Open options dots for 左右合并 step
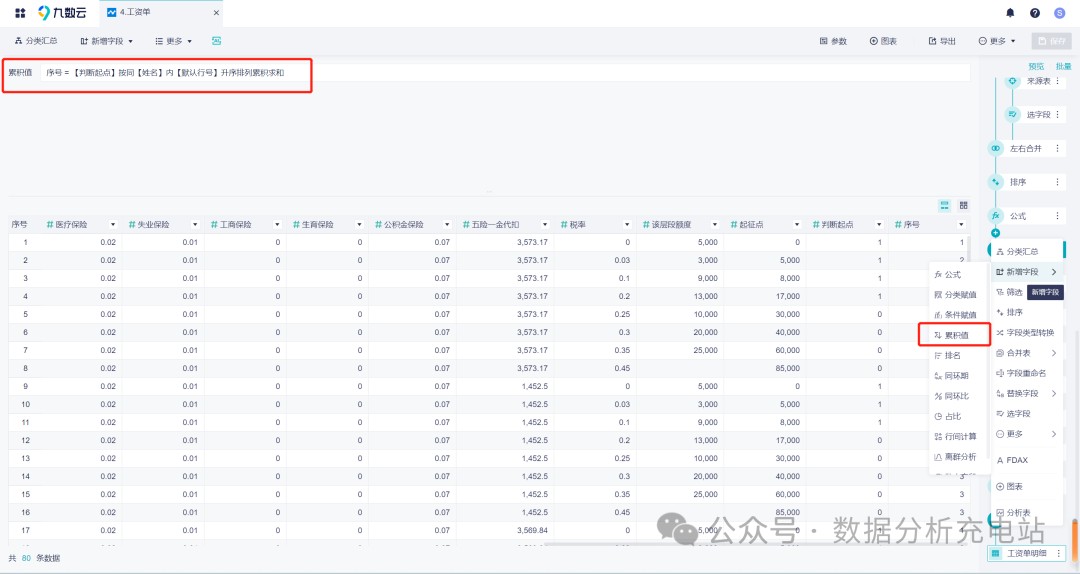 (1057, 148)
